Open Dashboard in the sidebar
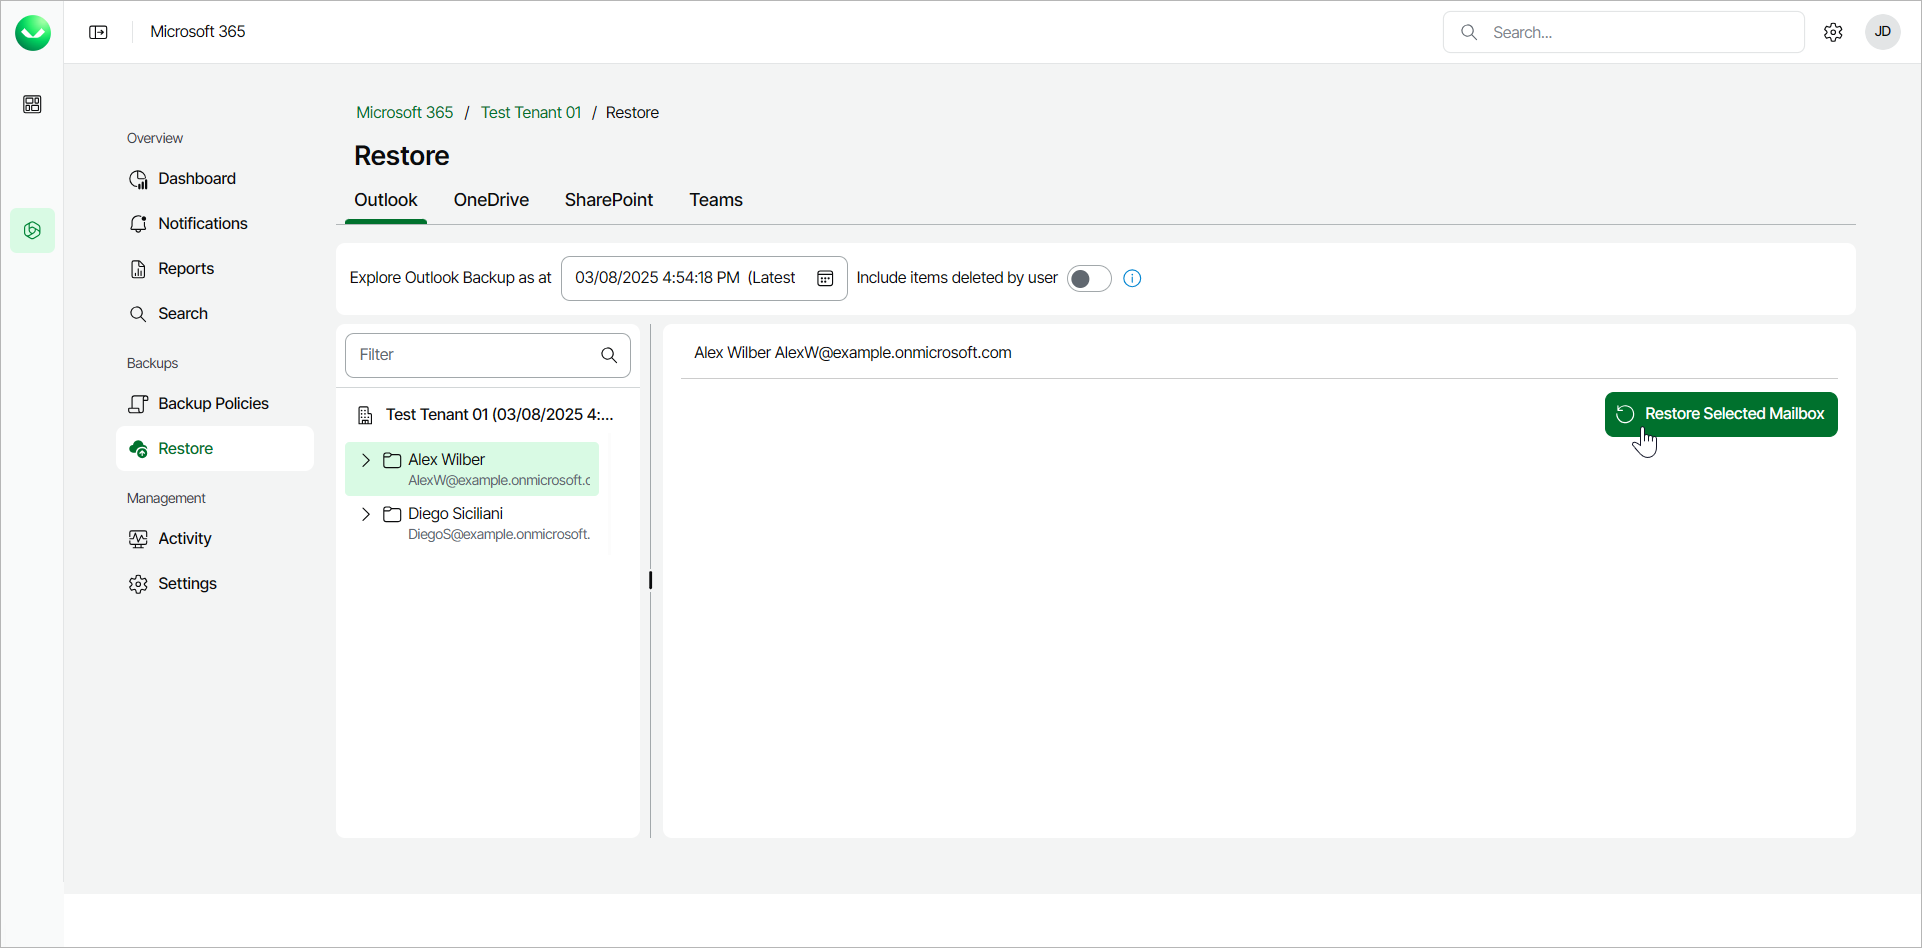 [x=215, y=179]
